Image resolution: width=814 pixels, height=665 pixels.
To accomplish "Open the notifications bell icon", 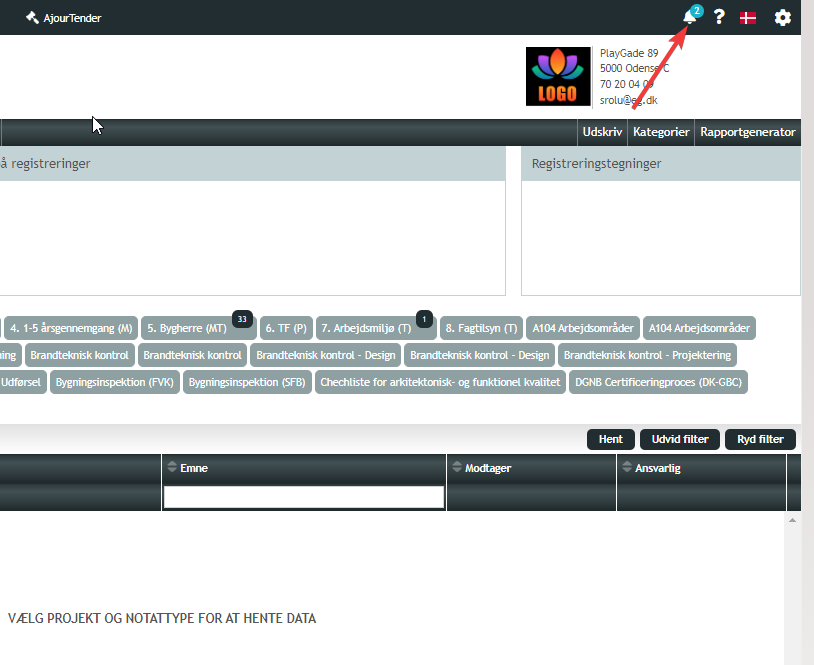I will pos(689,17).
